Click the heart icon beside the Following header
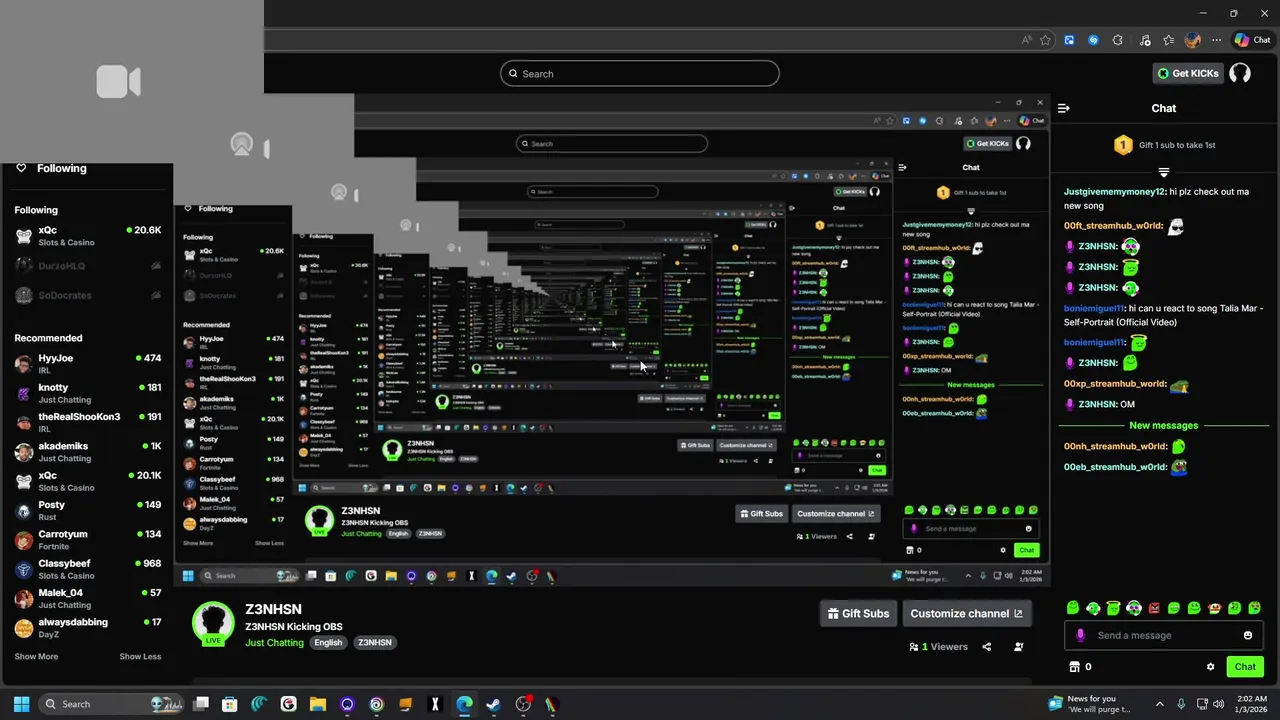1280x720 pixels. click(21, 168)
